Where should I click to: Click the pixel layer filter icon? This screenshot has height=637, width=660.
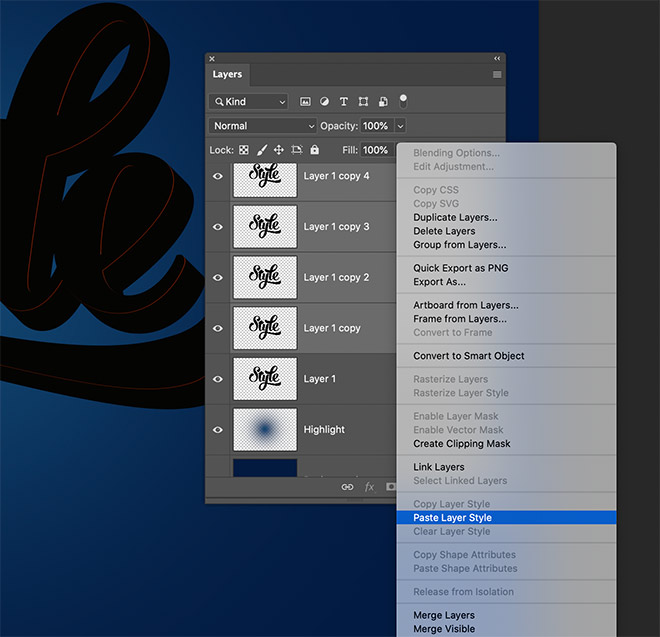pyautogui.click(x=306, y=102)
